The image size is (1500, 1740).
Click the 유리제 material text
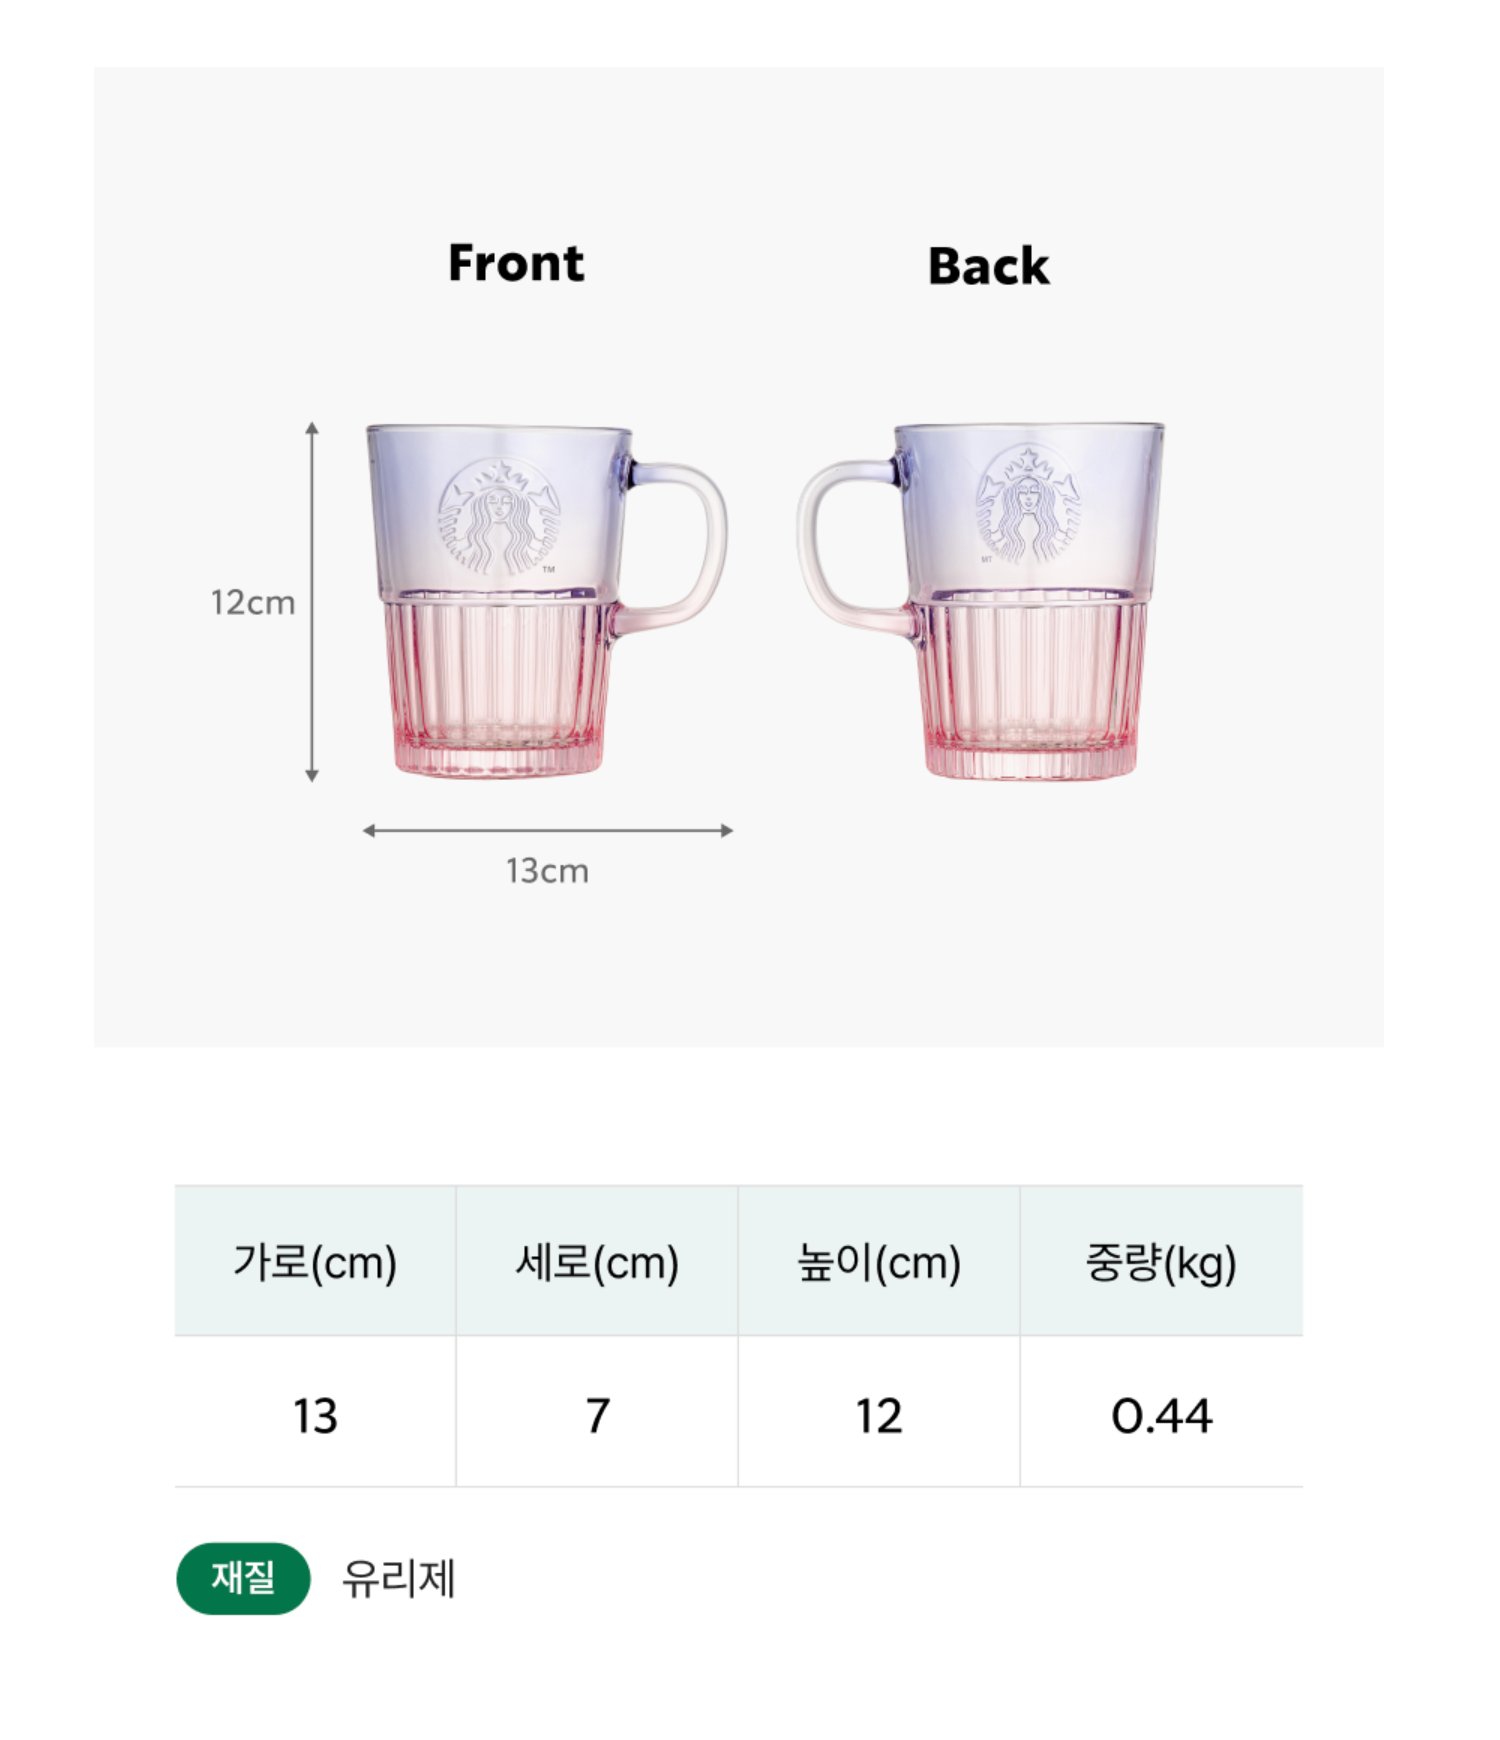[399, 1579]
